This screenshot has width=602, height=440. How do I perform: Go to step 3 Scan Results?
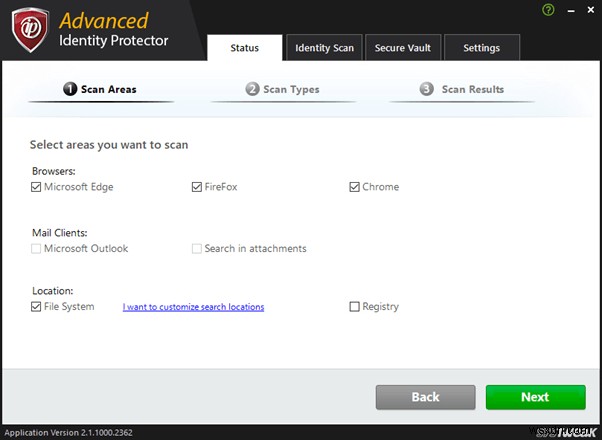tap(461, 89)
